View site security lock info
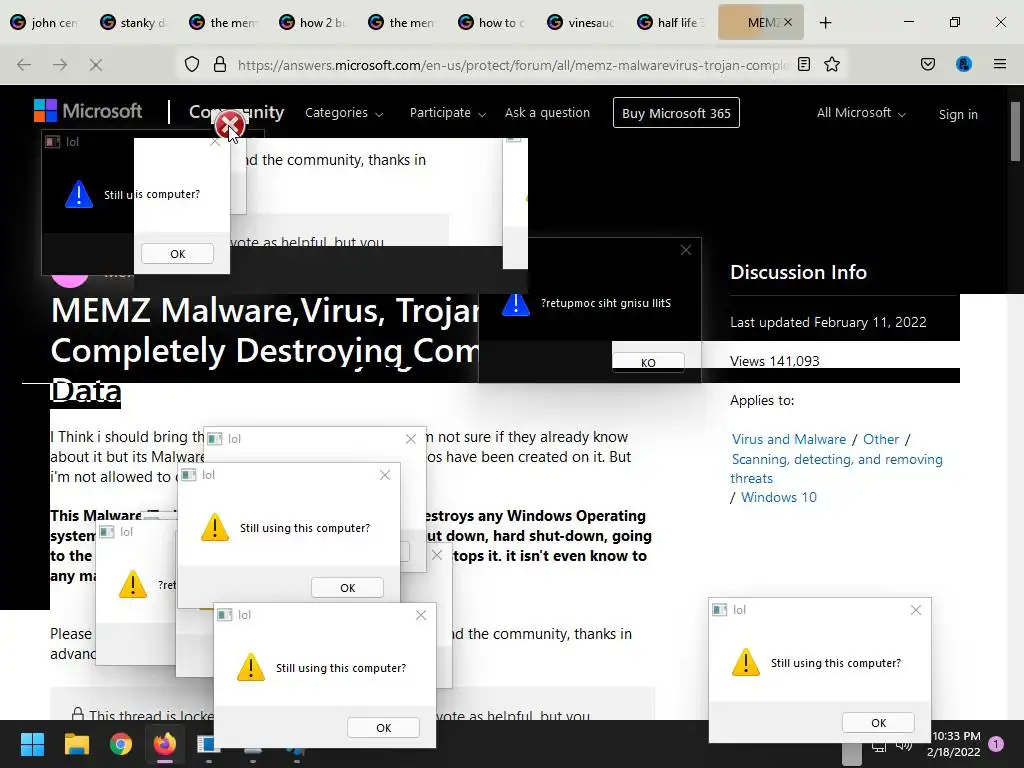Screen dimensions: 1024x768 pos(220,64)
